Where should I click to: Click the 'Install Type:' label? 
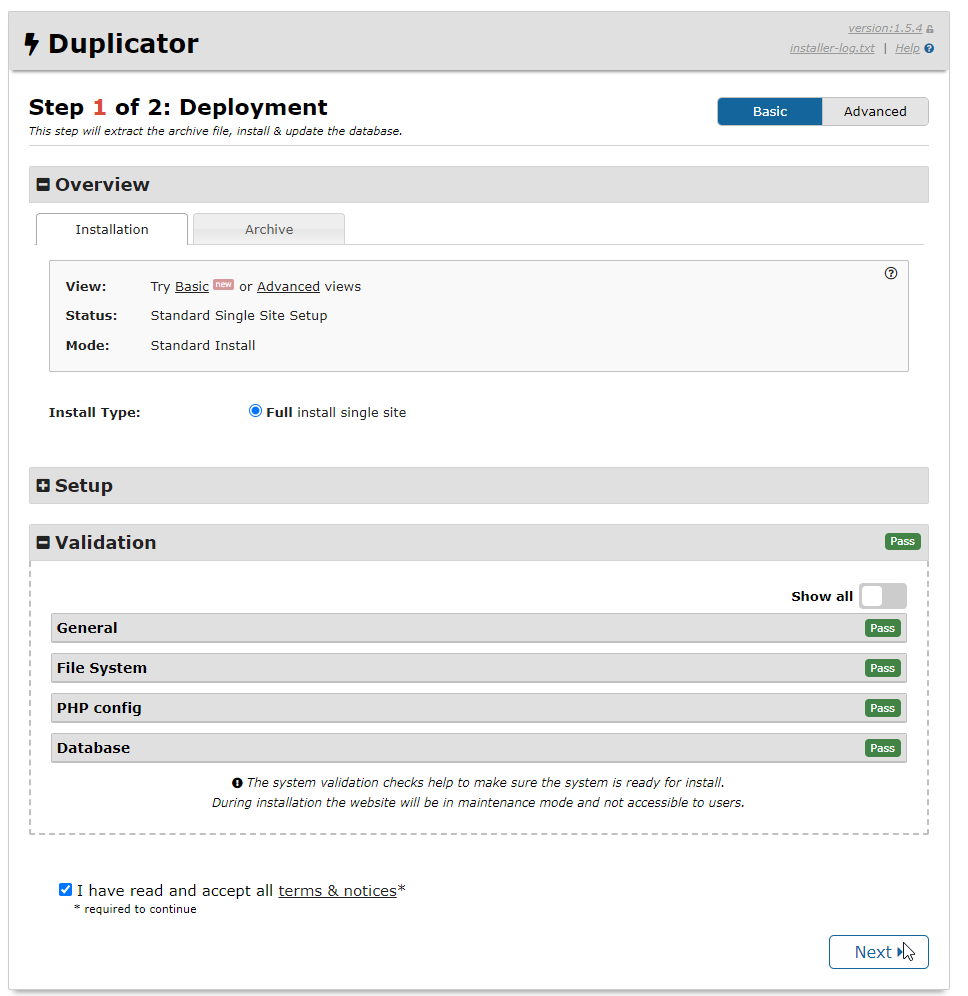[x=95, y=413]
